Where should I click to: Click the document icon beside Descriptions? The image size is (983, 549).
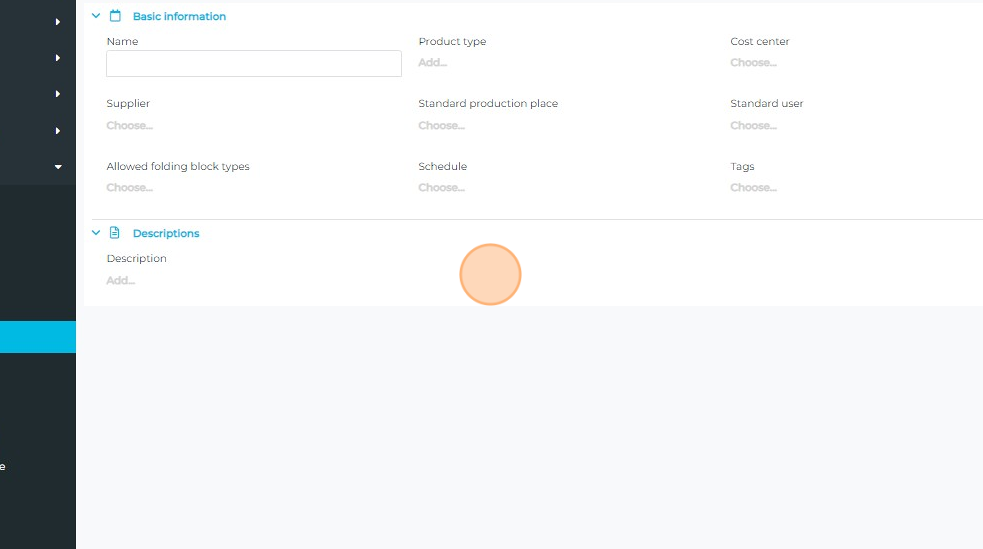(x=115, y=233)
